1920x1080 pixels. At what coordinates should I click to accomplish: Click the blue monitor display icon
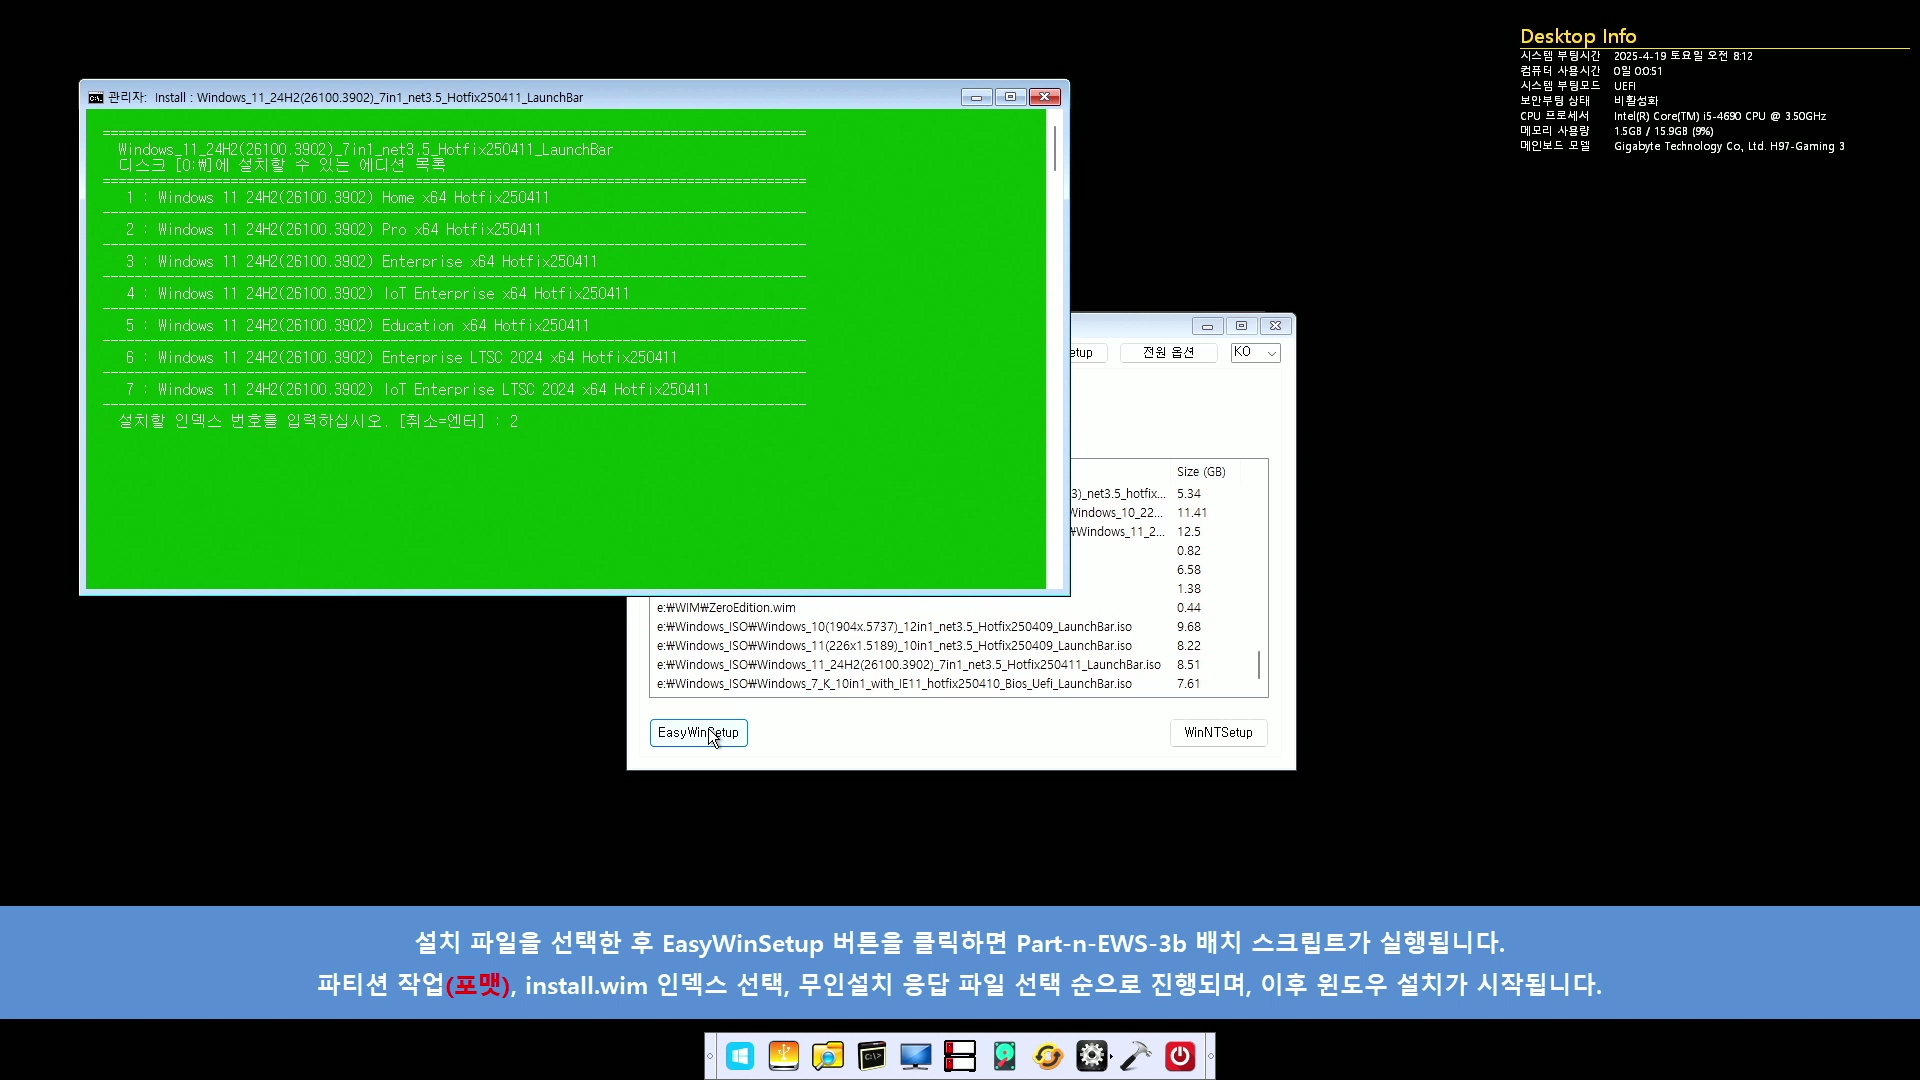pyautogui.click(x=916, y=1056)
